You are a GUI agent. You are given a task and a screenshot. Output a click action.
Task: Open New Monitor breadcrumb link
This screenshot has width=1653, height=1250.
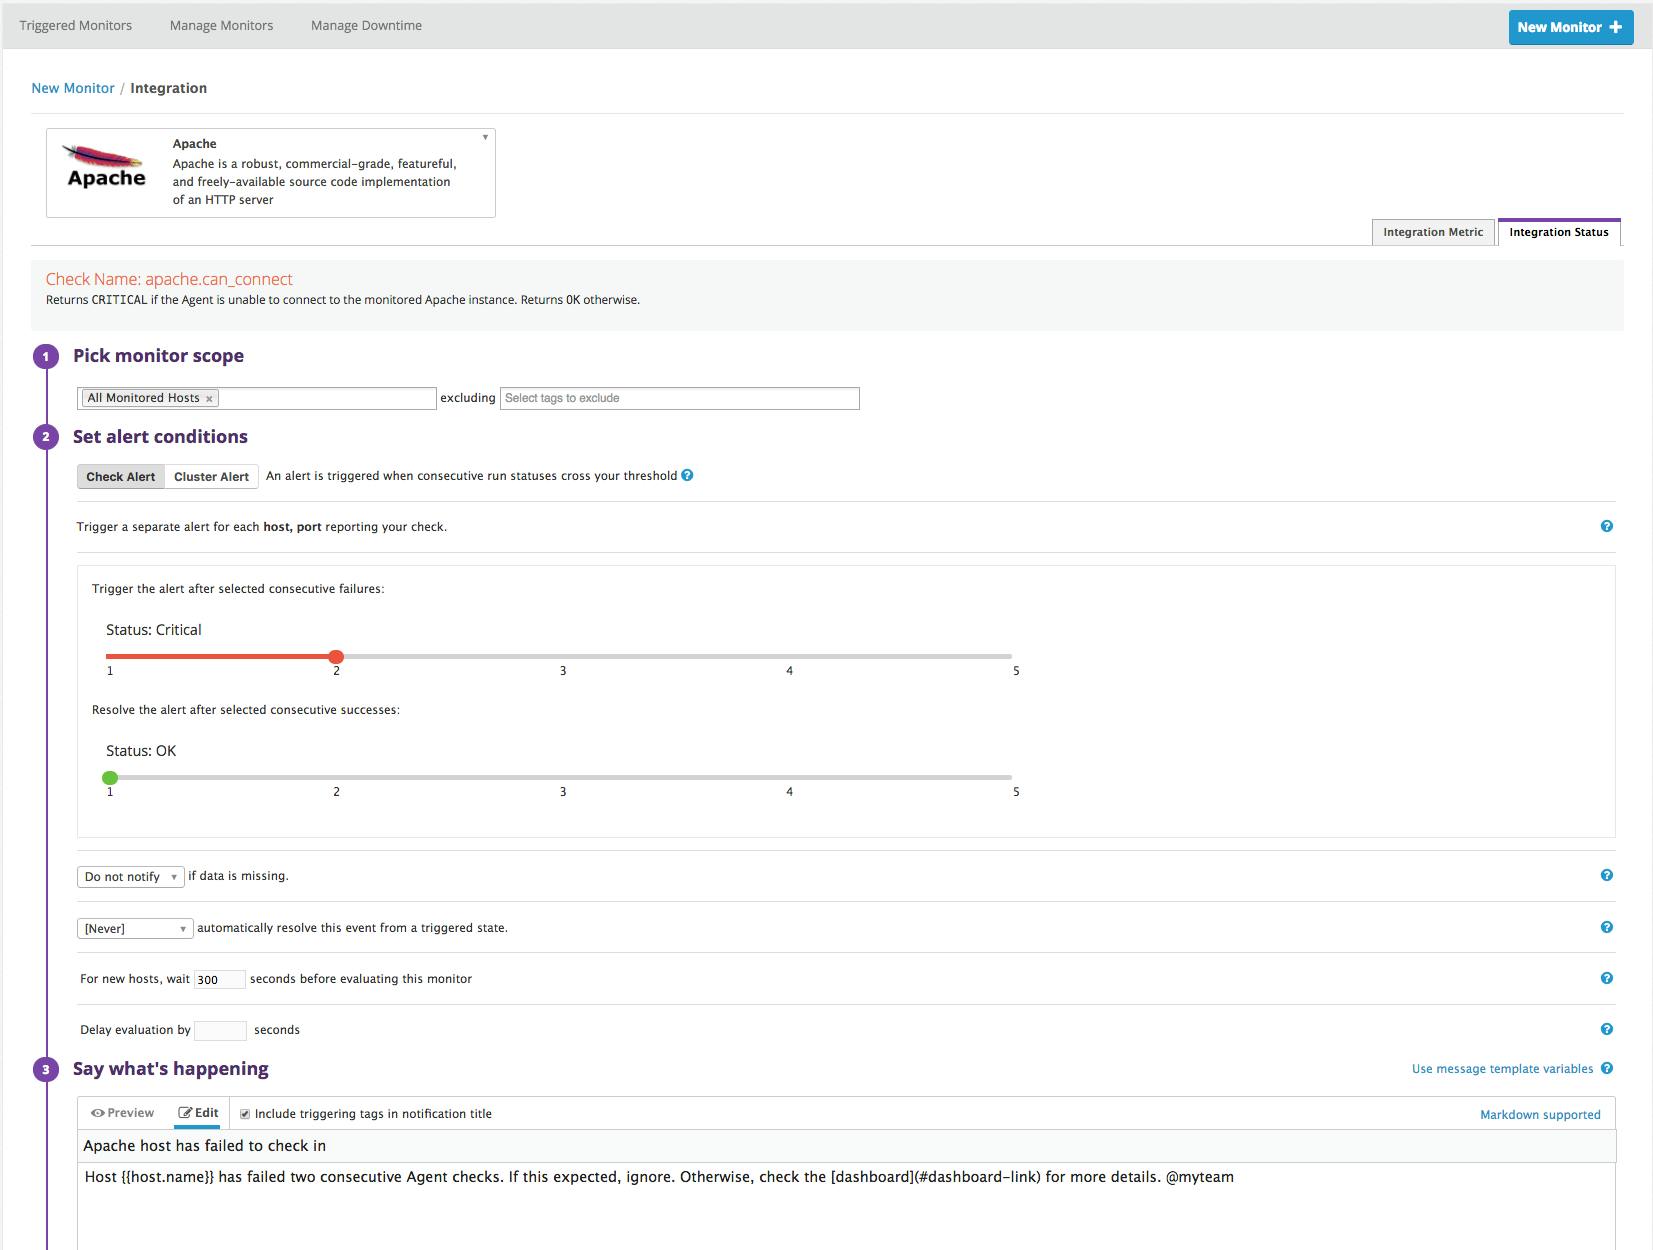(x=73, y=88)
